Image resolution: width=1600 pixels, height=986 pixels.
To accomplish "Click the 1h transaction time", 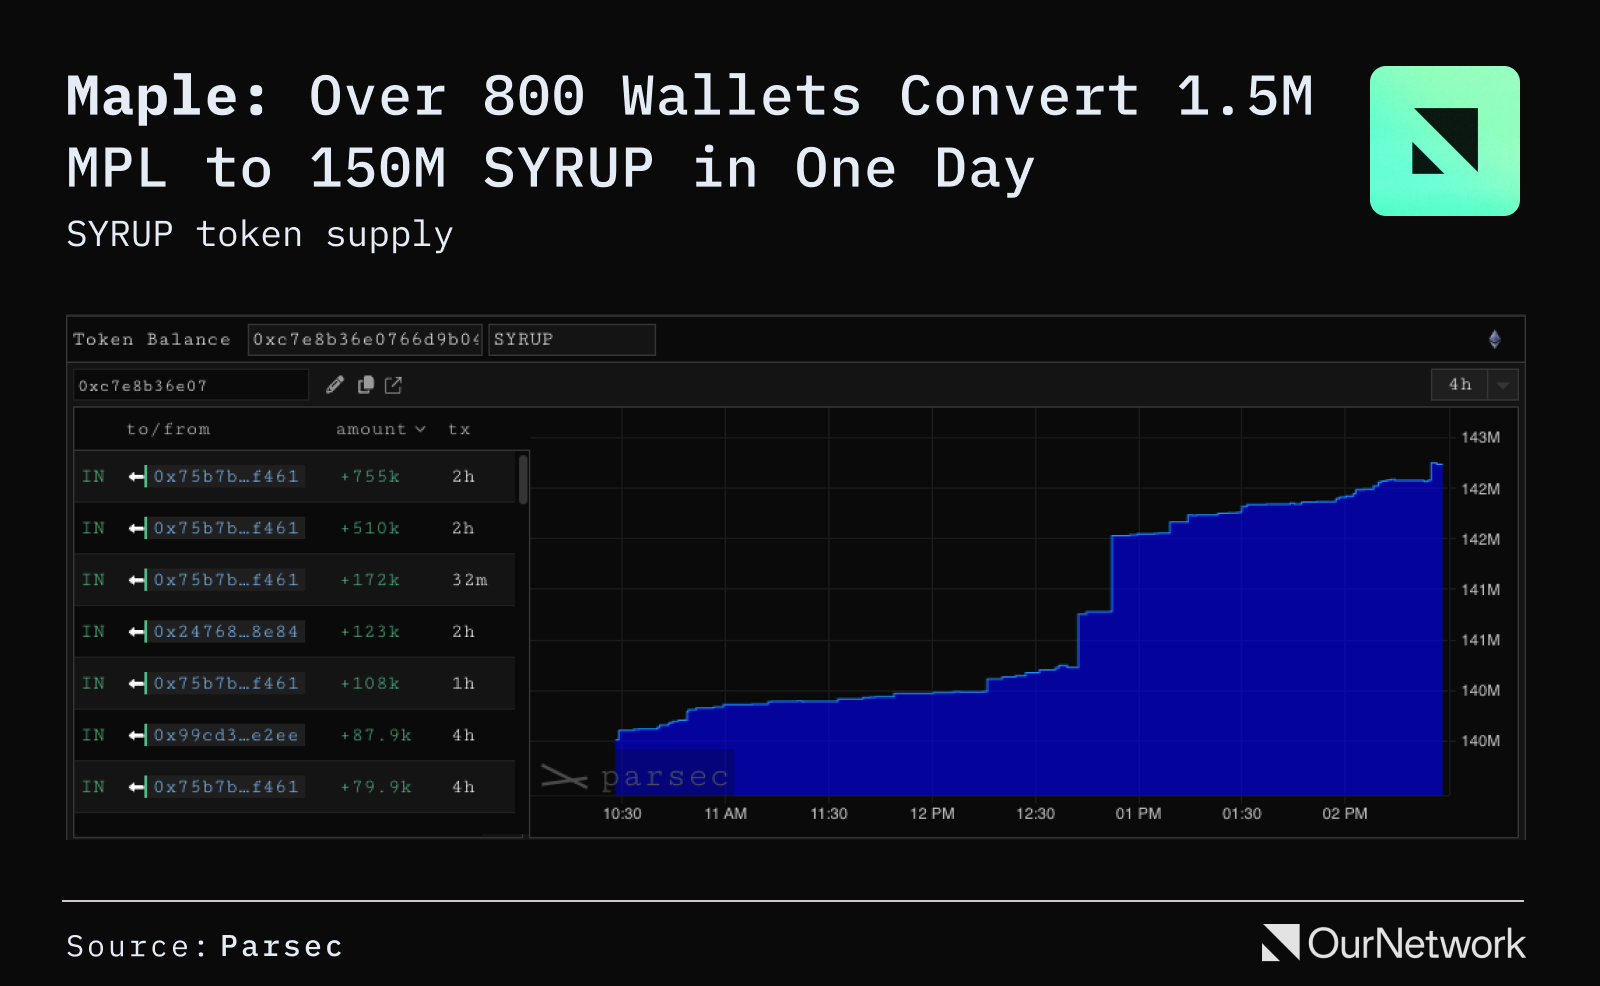I will coord(463,684).
